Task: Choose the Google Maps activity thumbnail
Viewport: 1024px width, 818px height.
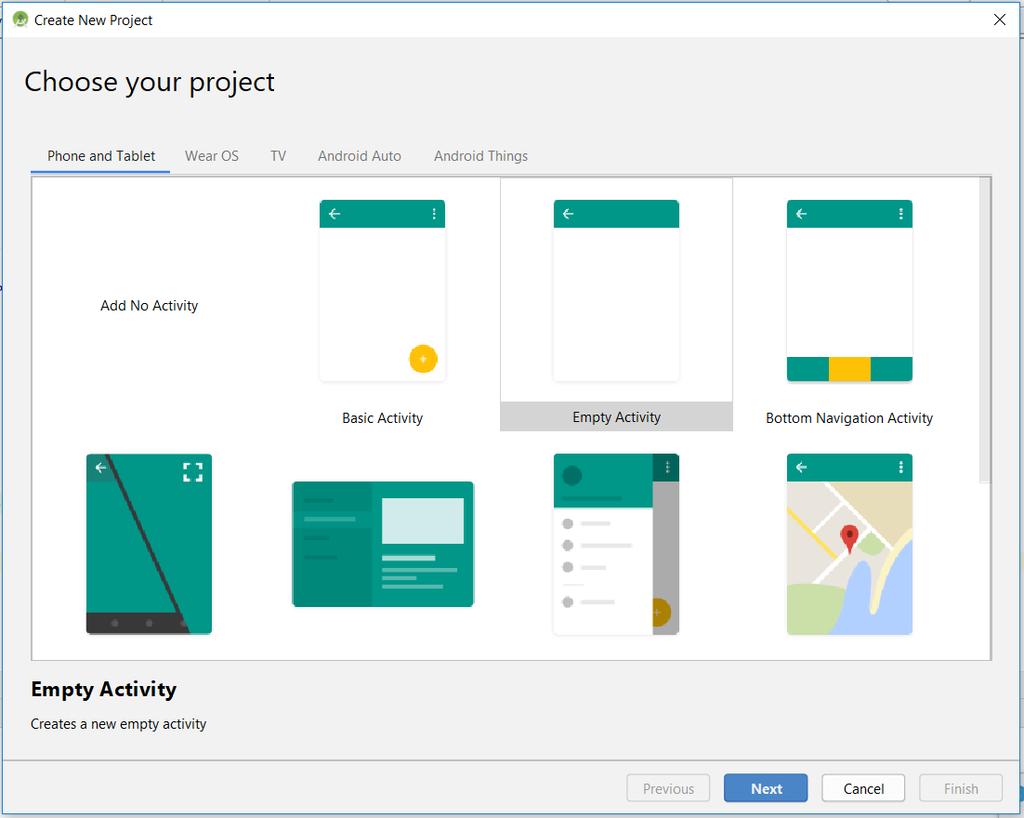Action: (x=849, y=544)
